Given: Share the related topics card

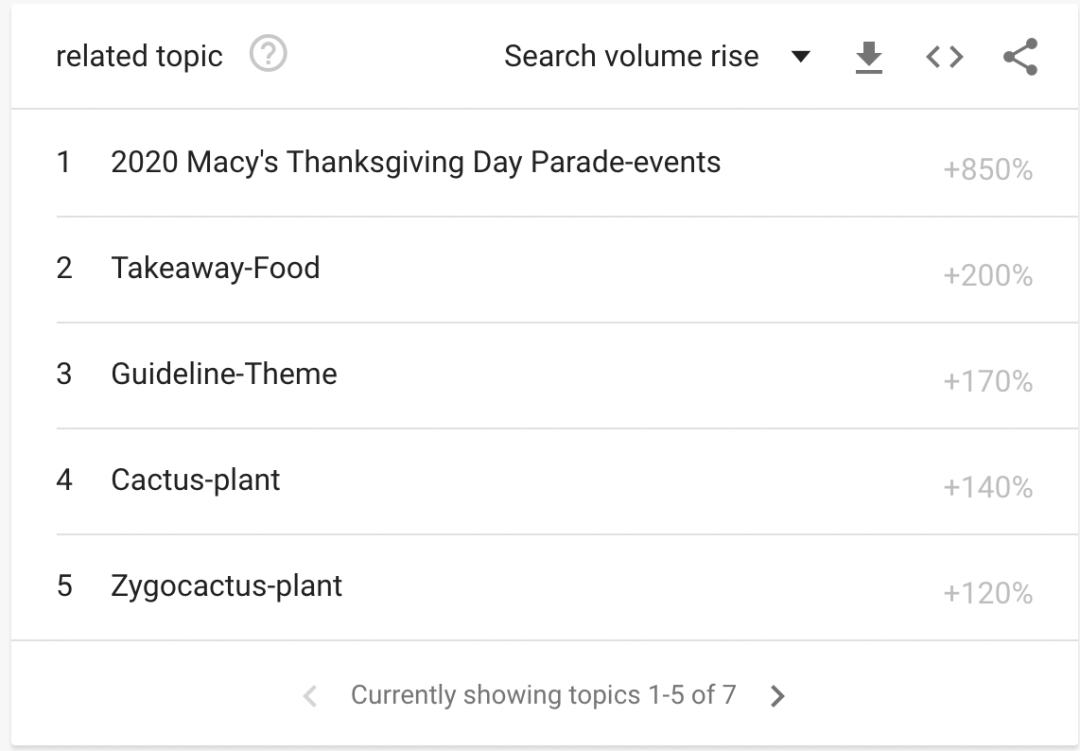Looking at the screenshot, I should 1020,58.
